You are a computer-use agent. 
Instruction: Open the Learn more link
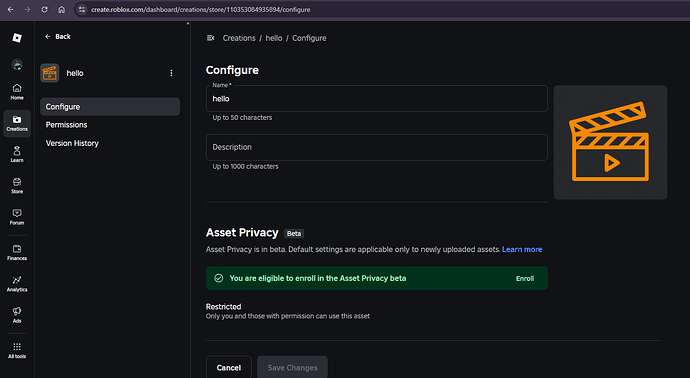[522, 250]
